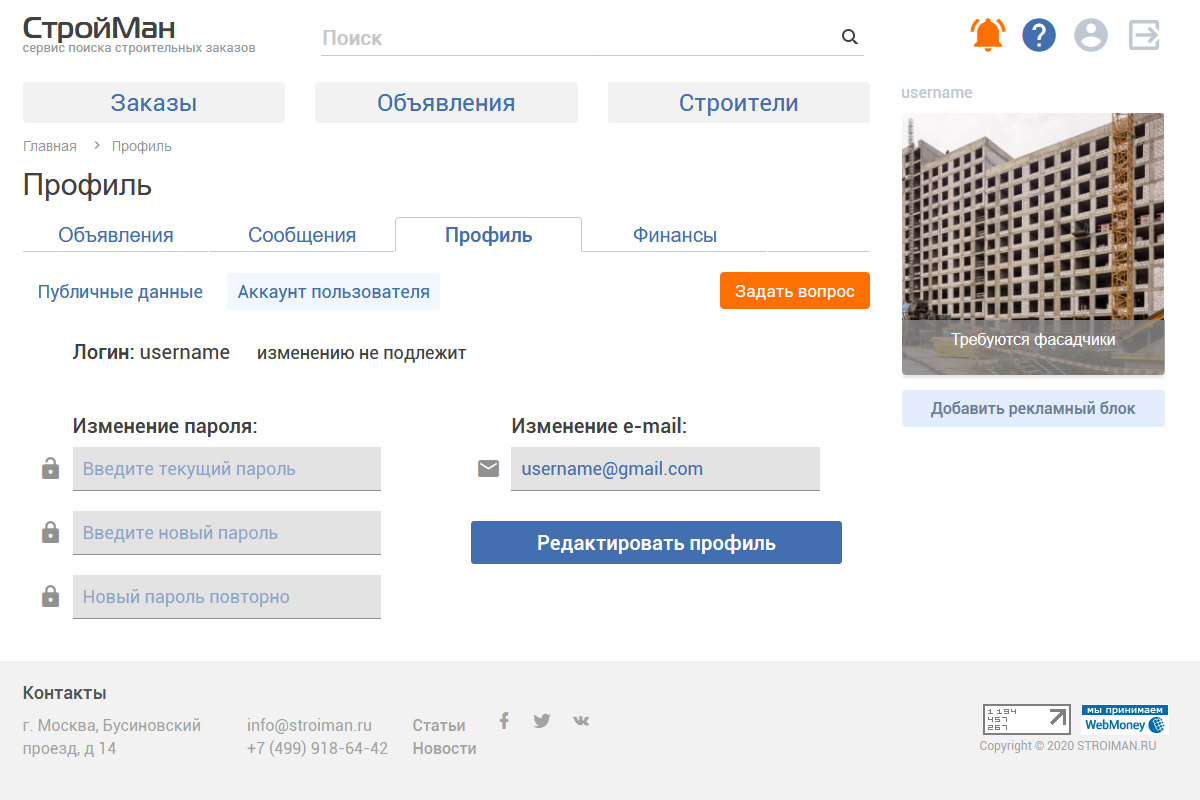Click the Добавить рекламный блок button

(1033, 409)
